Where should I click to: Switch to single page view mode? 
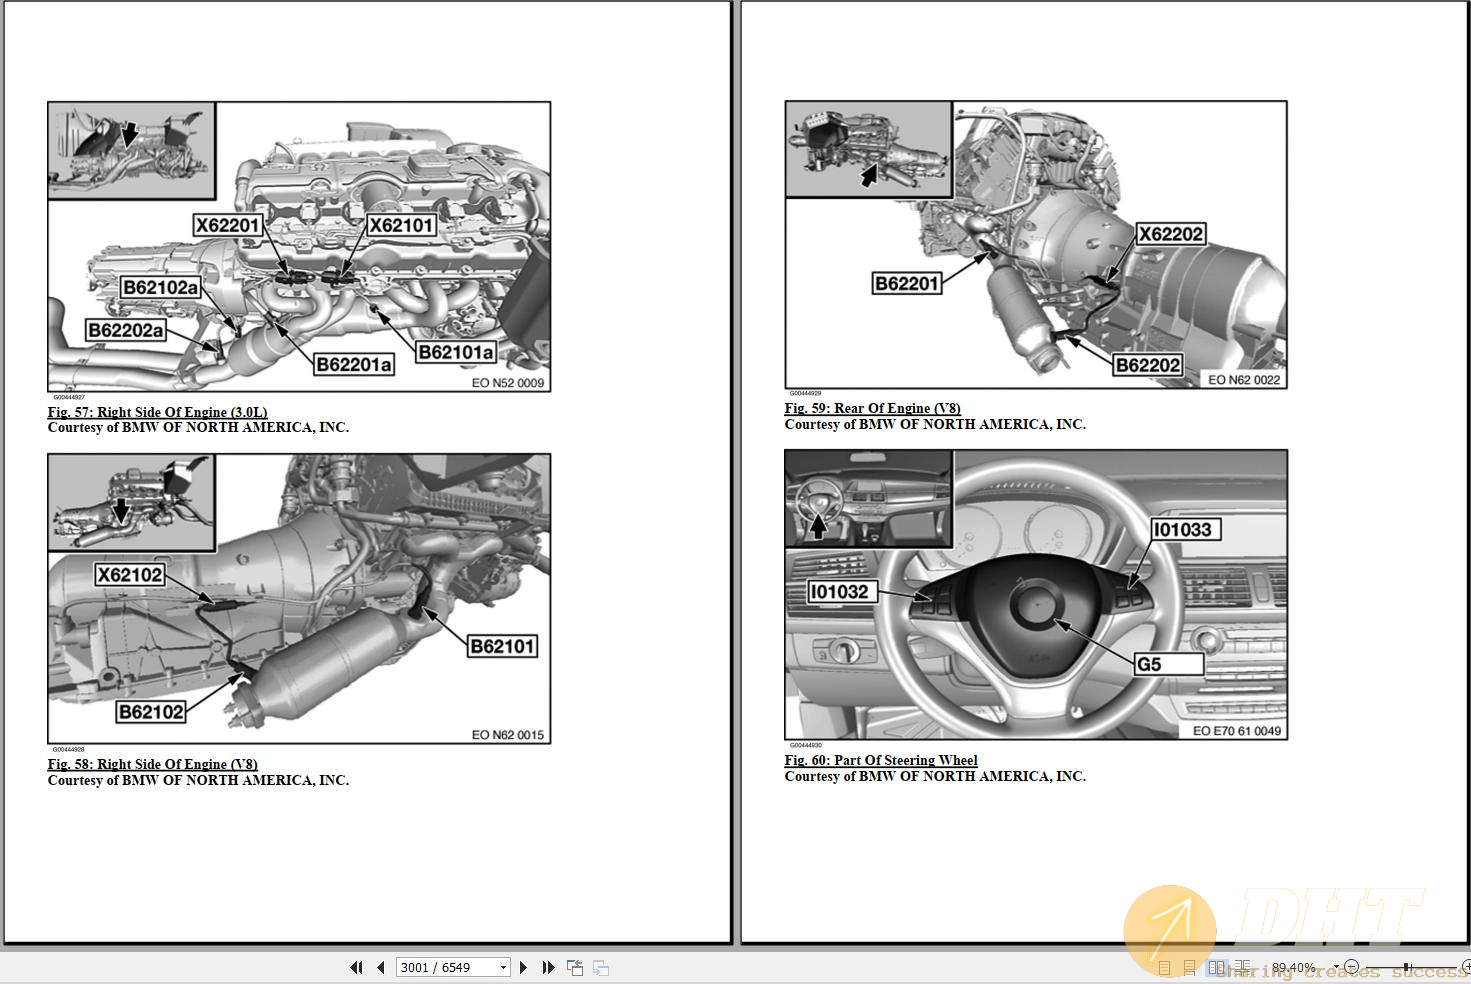point(1165,966)
